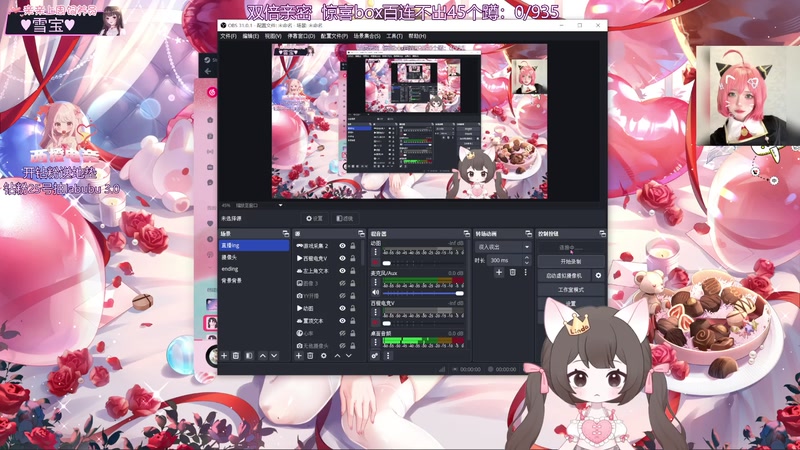Add a new scene with the plus icon in 场景 panel
Image resolution: width=800 pixels, height=450 pixels.
(224, 356)
